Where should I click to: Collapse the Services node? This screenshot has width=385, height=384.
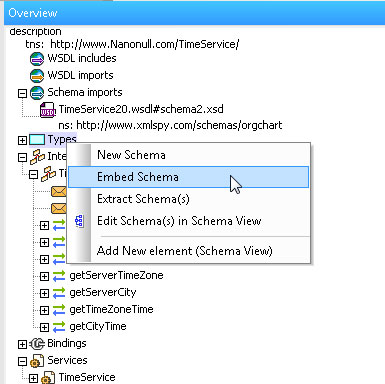(x=22, y=361)
